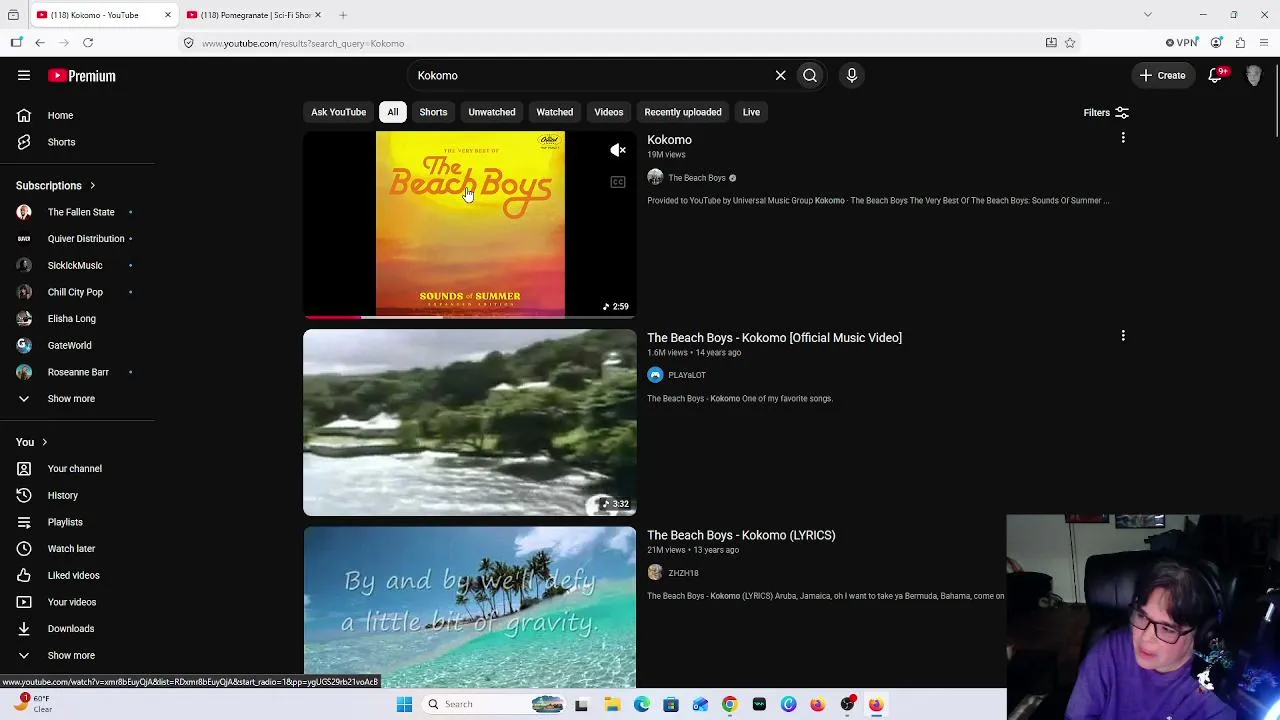Clear the Kokomo search query
Image resolution: width=1280 pixels, height=720 pixels.
tap(781, 76)
